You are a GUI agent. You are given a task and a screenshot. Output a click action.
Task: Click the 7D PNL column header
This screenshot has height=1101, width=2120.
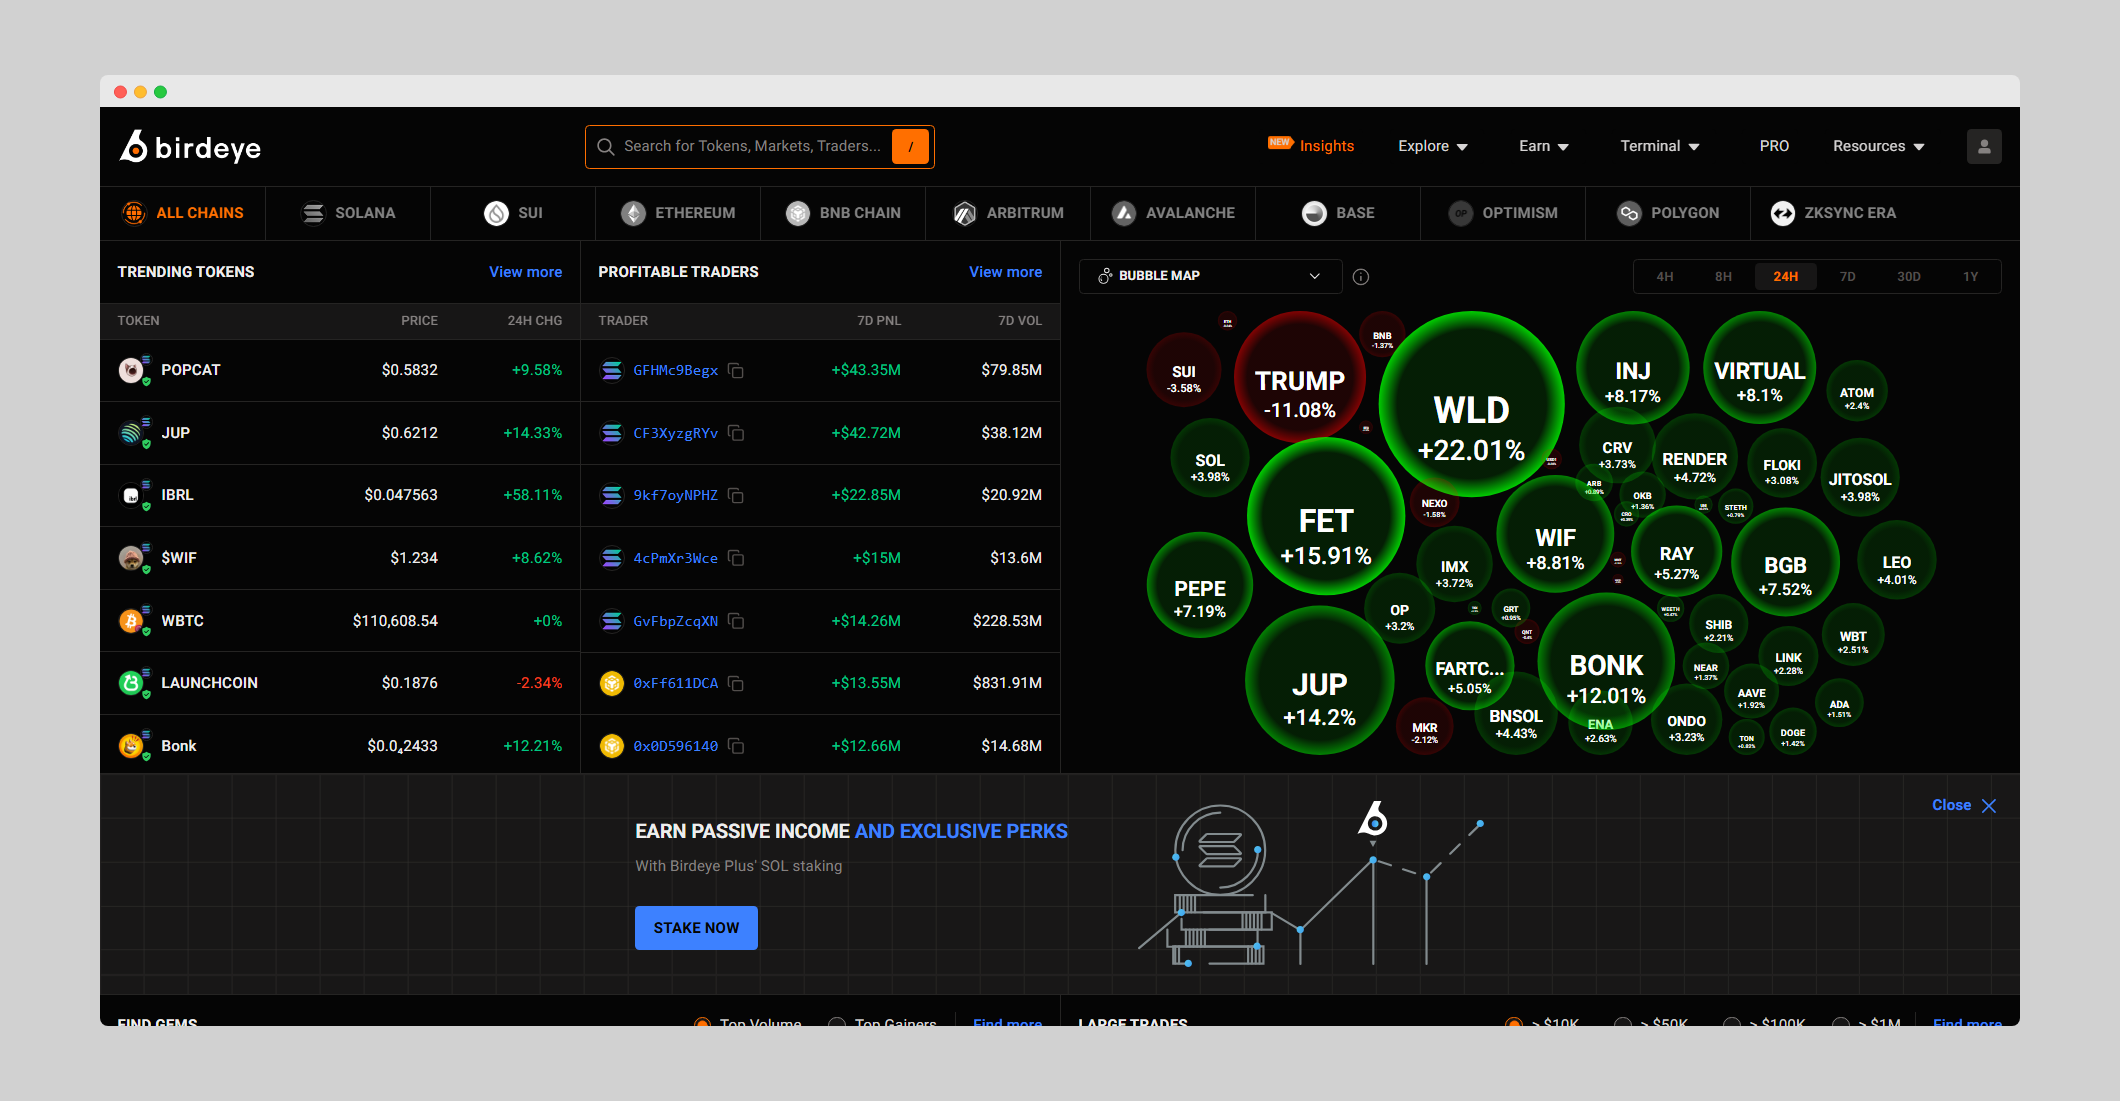pyautogui.click(x=879, y=321)
